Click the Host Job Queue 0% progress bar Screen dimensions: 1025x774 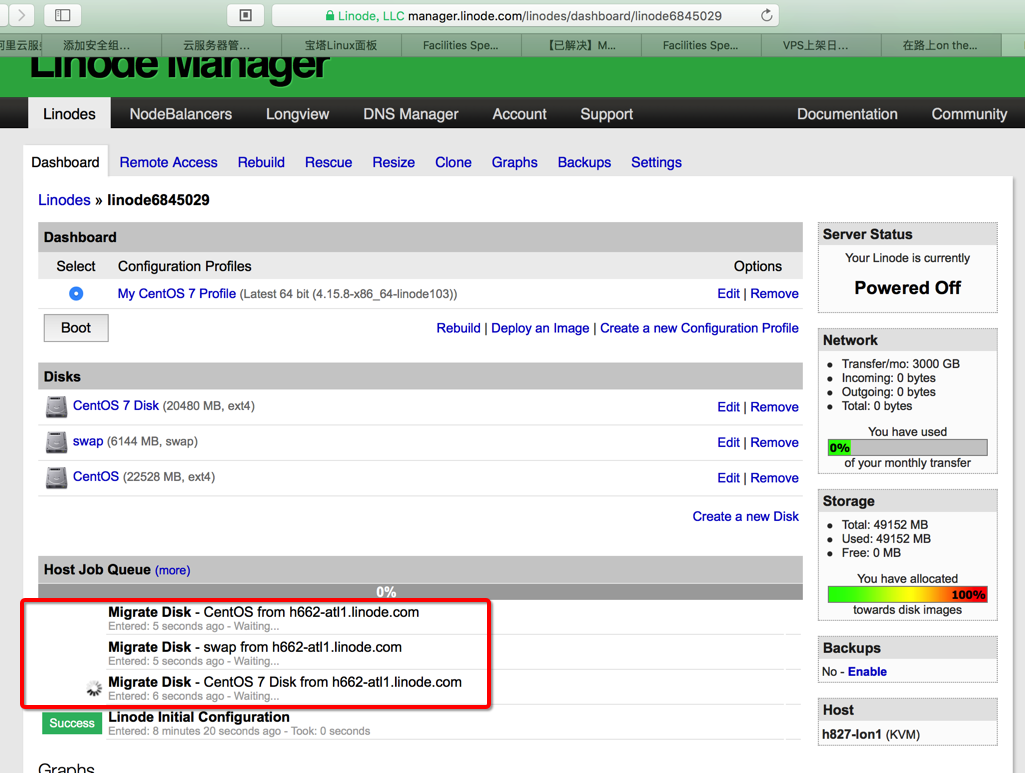click(x=420, y=592)
